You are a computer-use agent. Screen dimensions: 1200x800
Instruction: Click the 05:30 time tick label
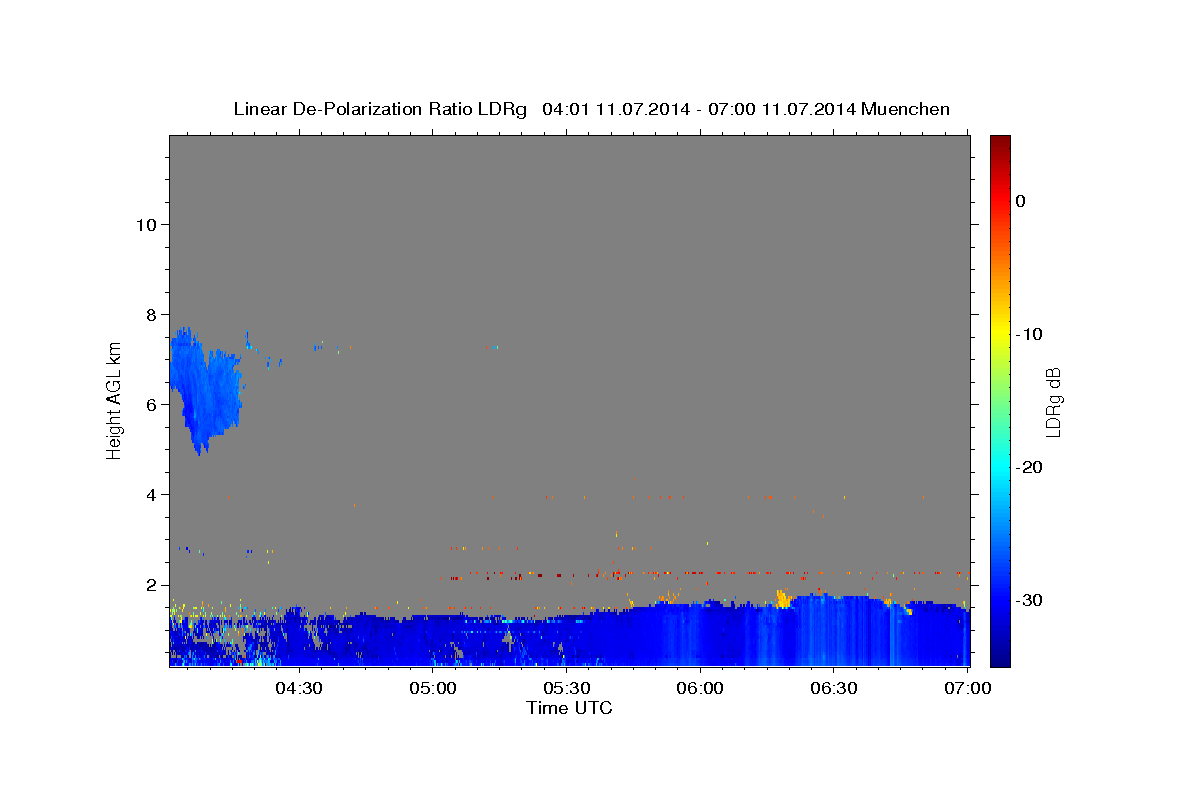point(566,688)
